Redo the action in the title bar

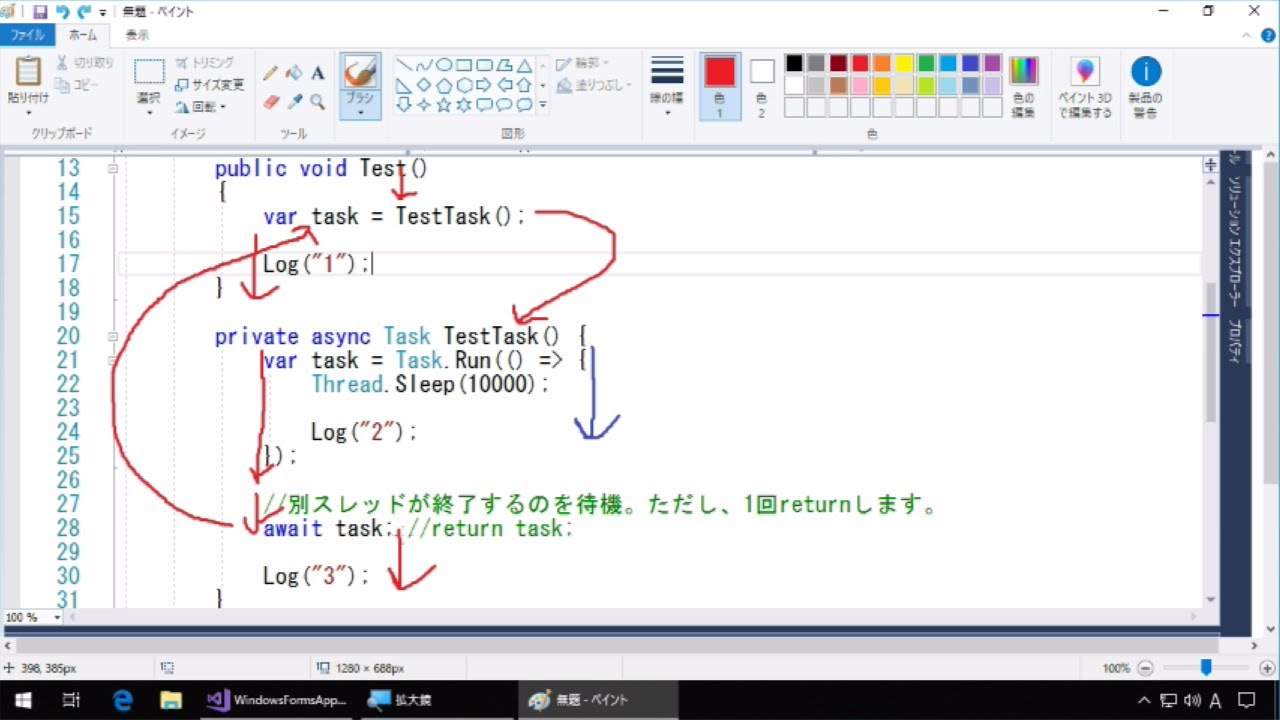(84, 12)
